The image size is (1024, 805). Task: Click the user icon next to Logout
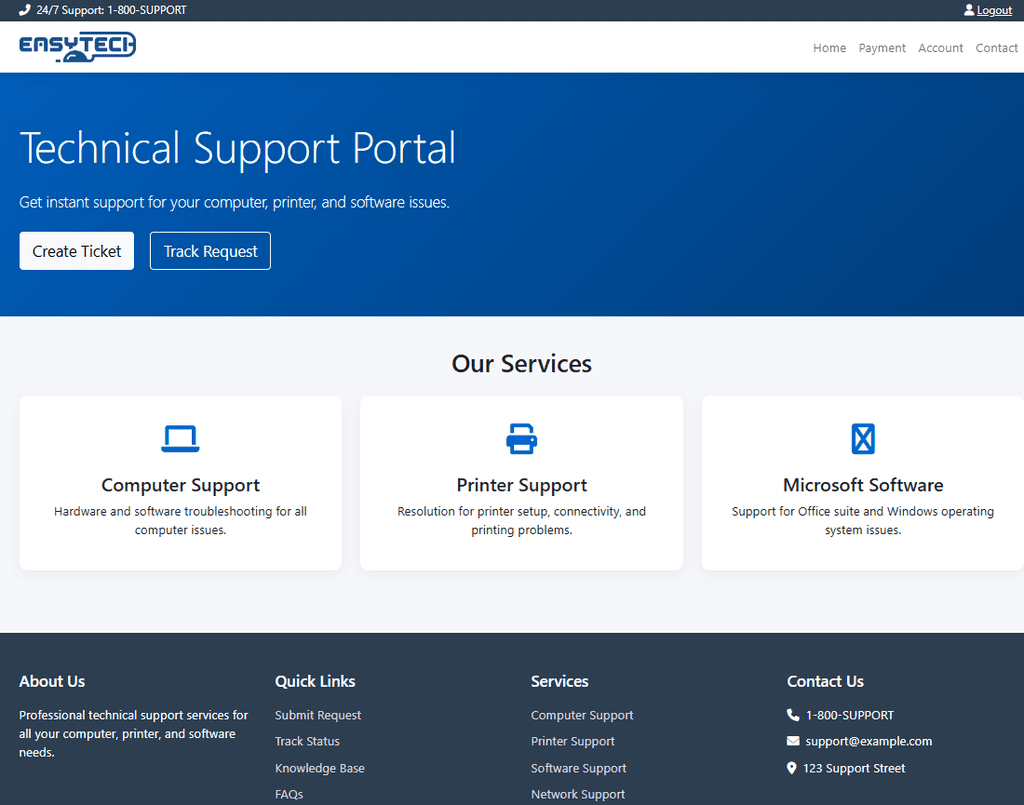[968, 10]
